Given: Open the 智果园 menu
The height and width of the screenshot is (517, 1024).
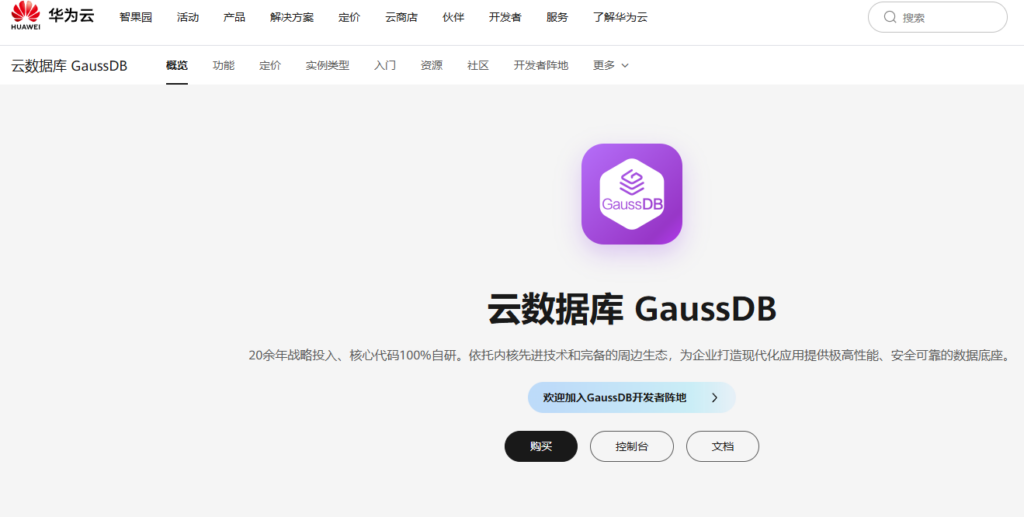Looking at the screenshot, I should [135, 18].
